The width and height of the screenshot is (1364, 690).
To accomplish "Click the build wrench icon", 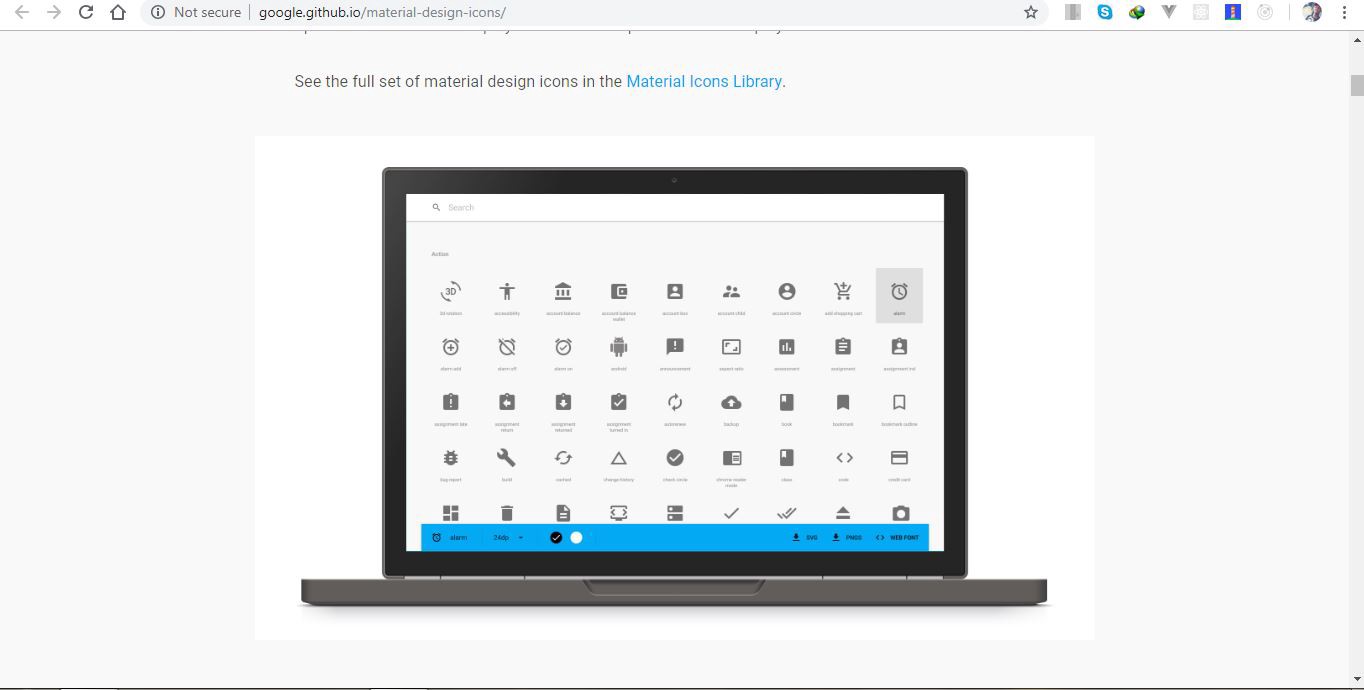I will click(506, 458).
